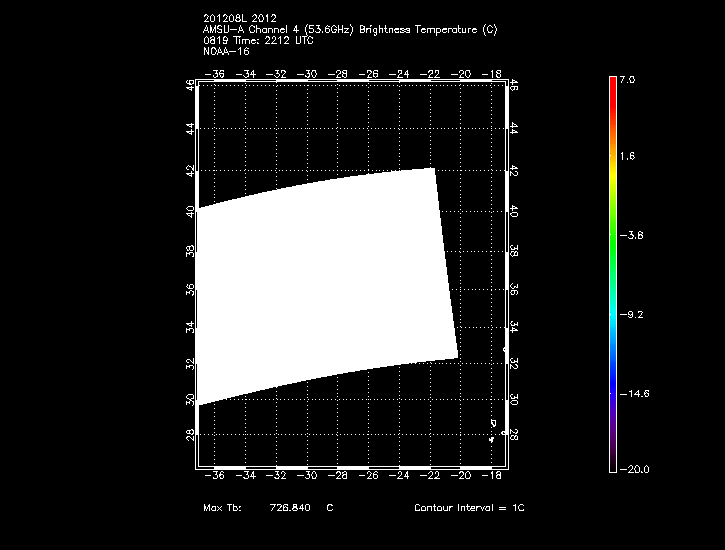This screenshot has height=550, width=725.
Task: Click the Contour Interval = 1C text
Action: pos(469,508)
